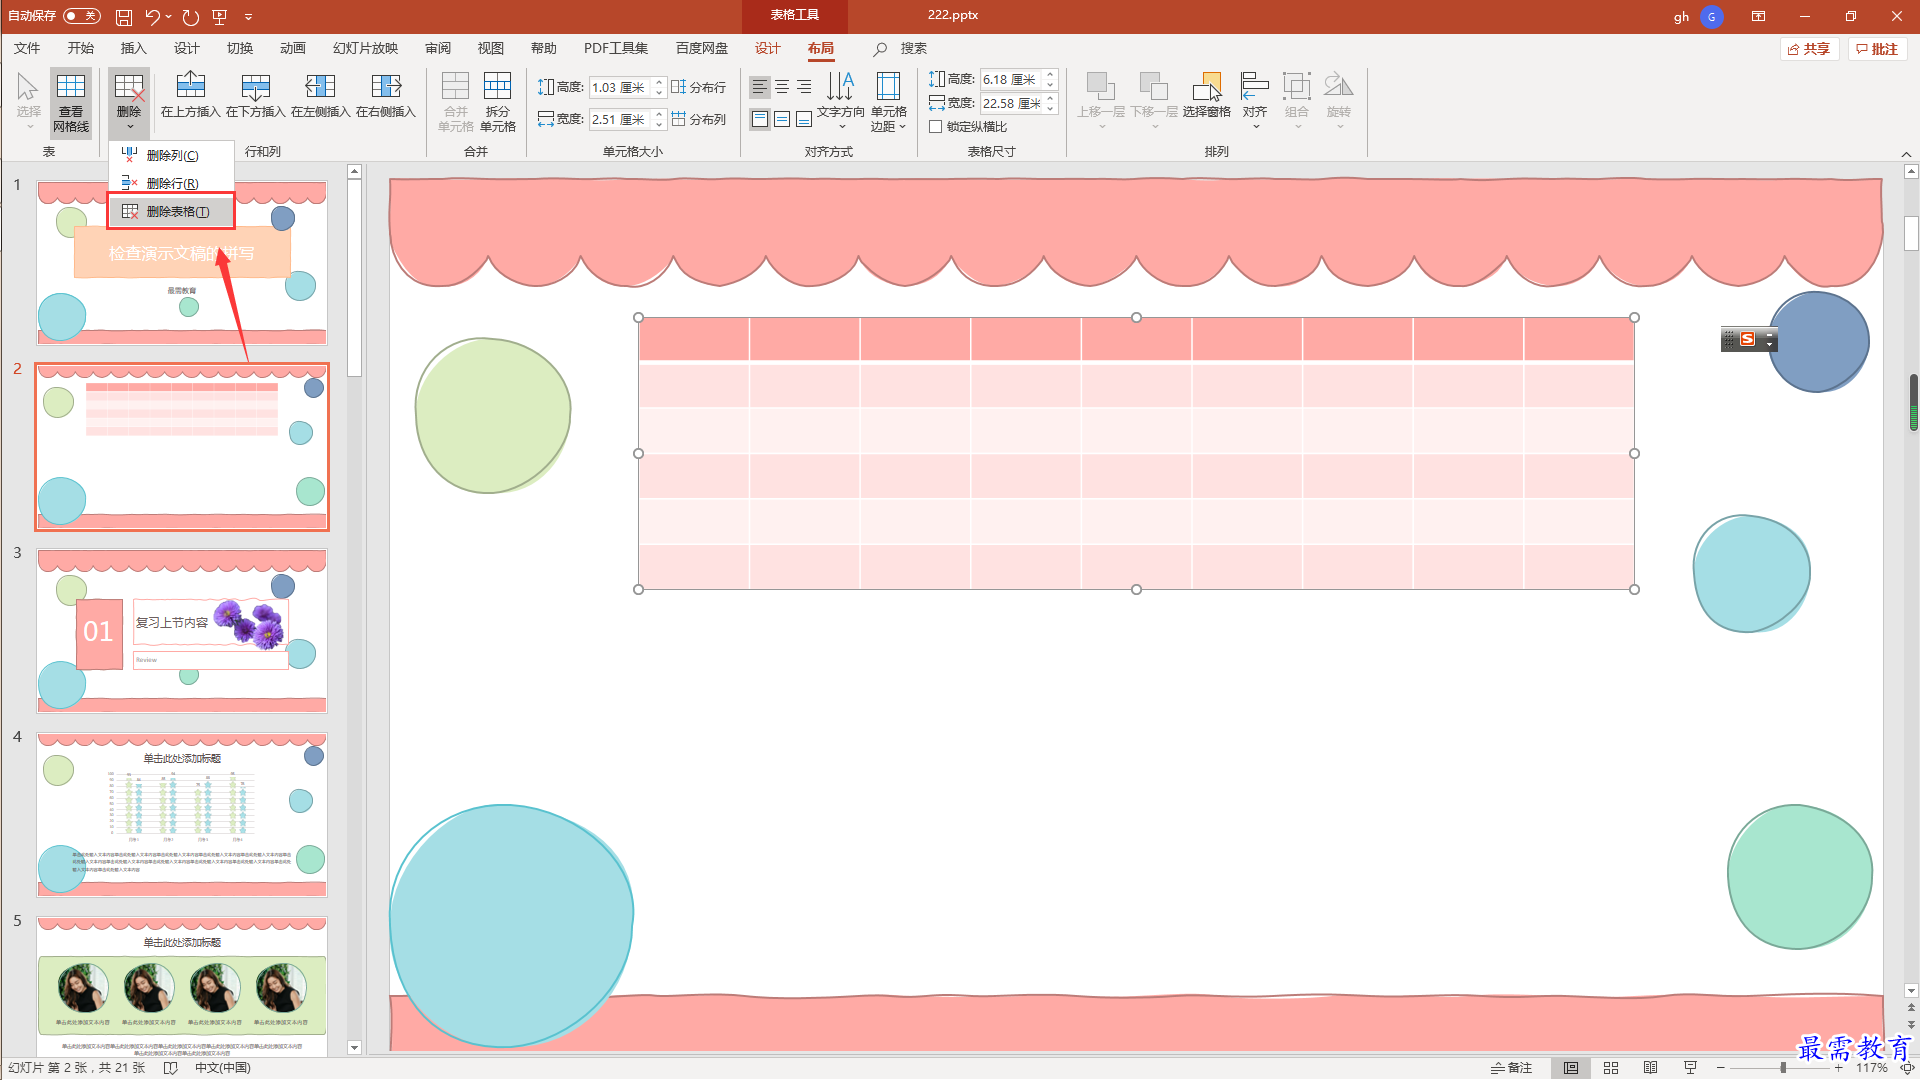Enable lock aspect ratio (锁定纵横比) checkbox
1920x1080 pixels.
[936, 127]
